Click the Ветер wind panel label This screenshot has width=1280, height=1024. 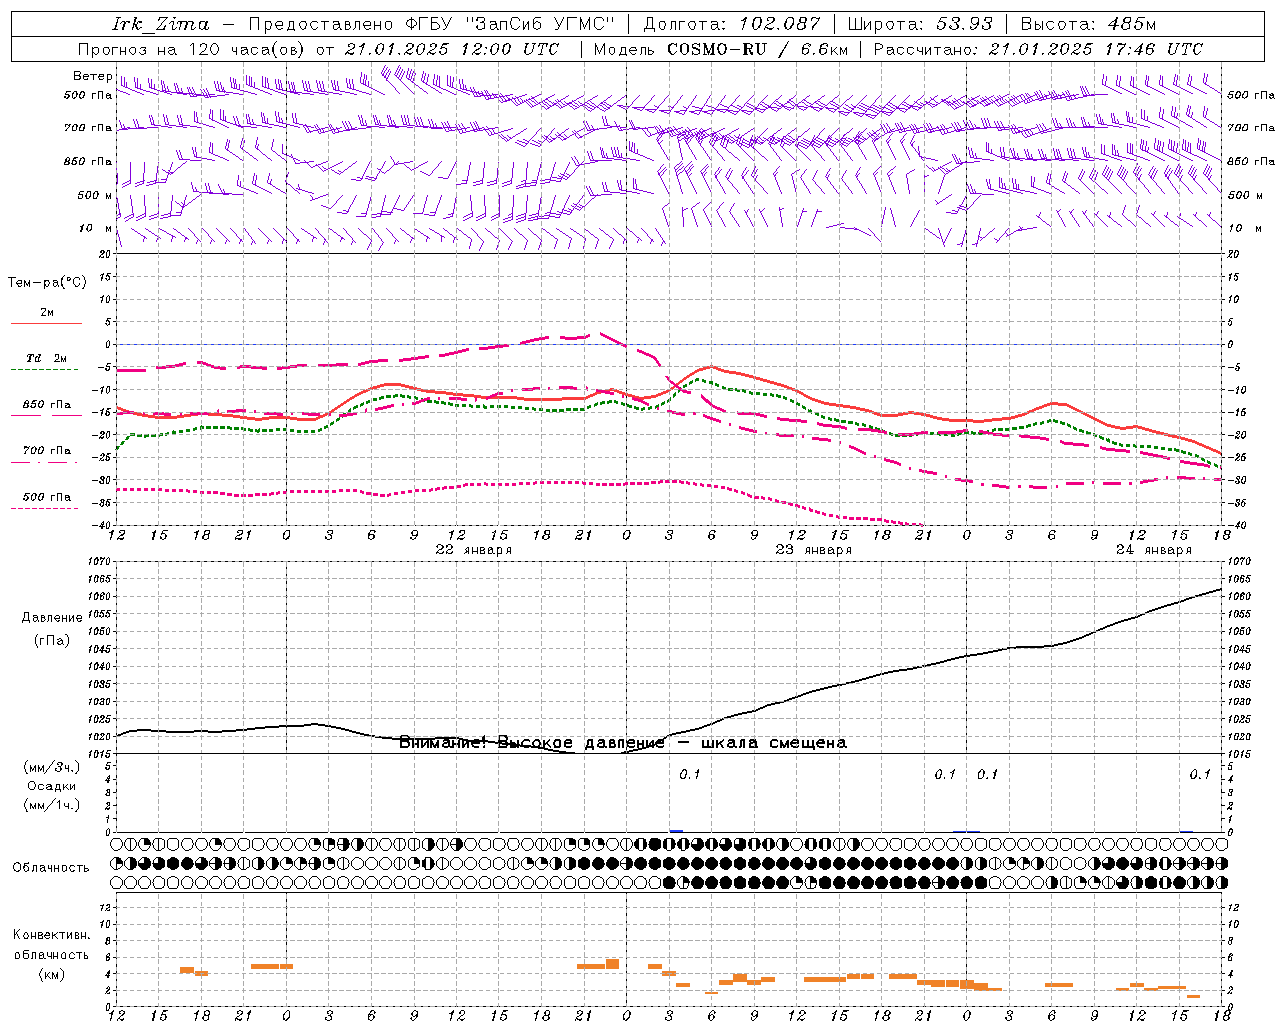tap(92, 76)
